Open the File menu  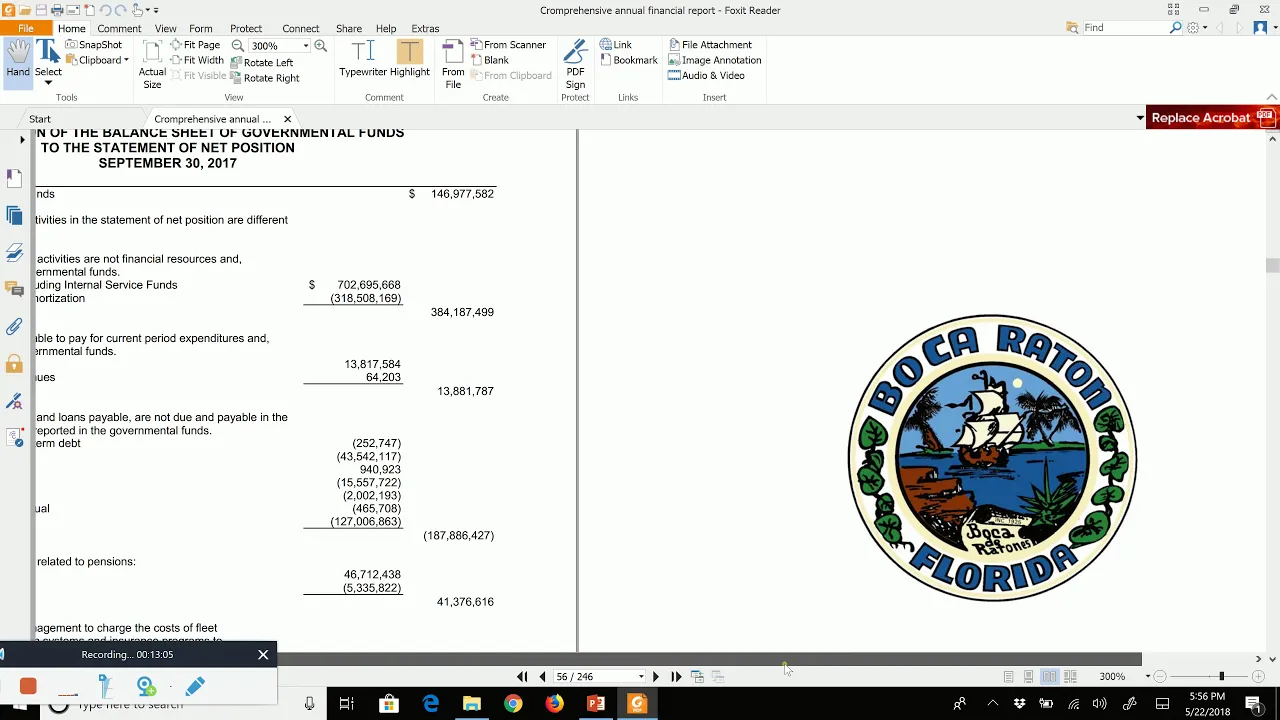[x=26, y=28]
